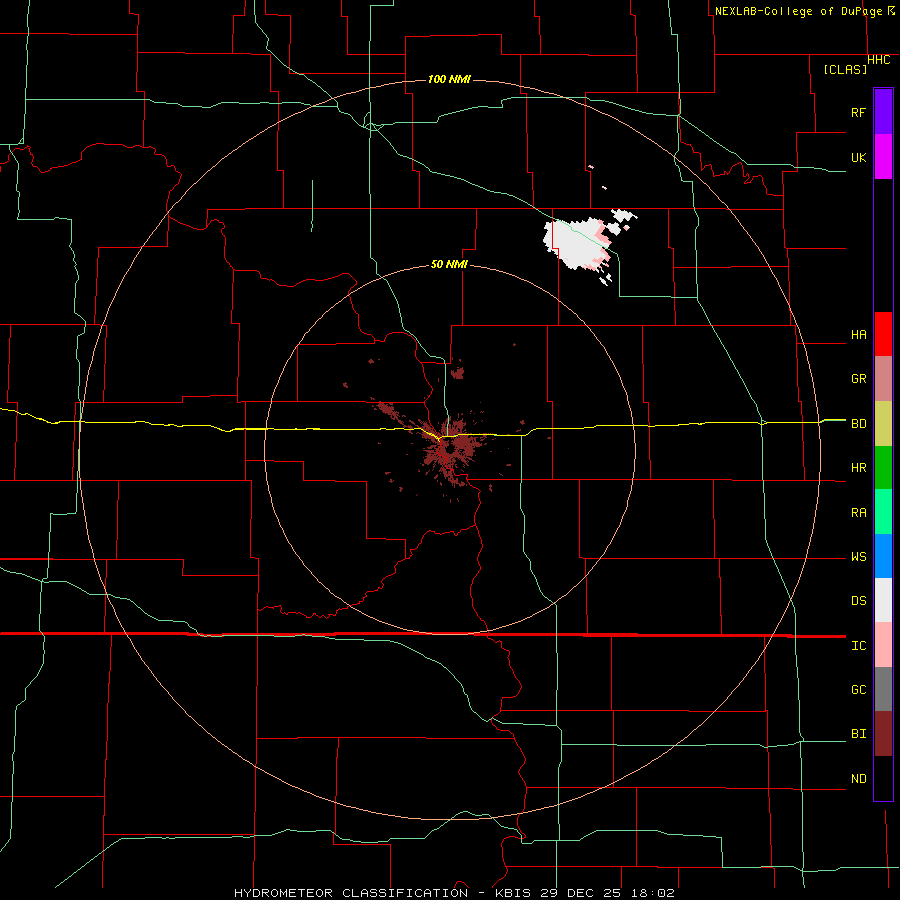The width and height of the screenshot is (900, 900).
Task: Click the 'GC' legend label
Action: [x=858, y=690]
